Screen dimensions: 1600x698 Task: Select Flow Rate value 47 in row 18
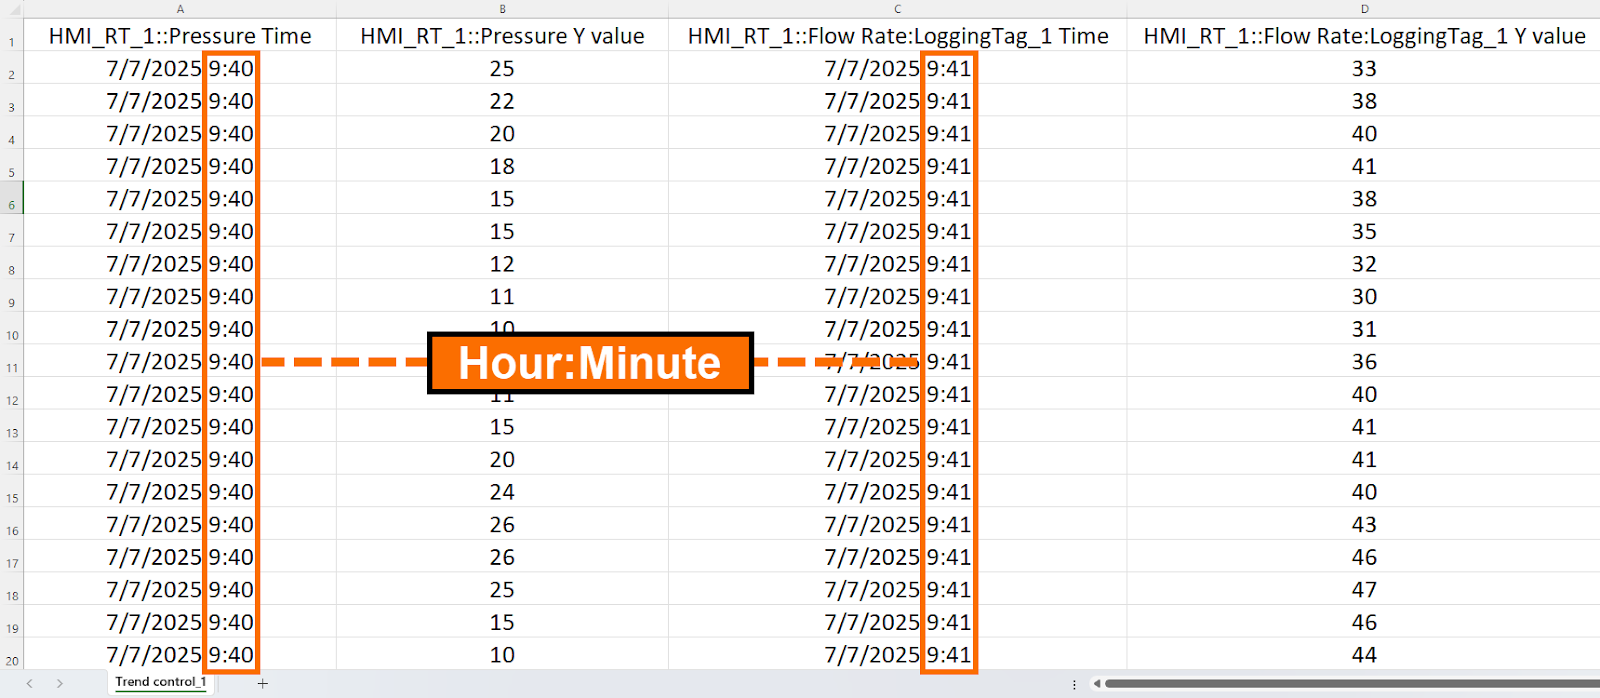[1364, 589]
